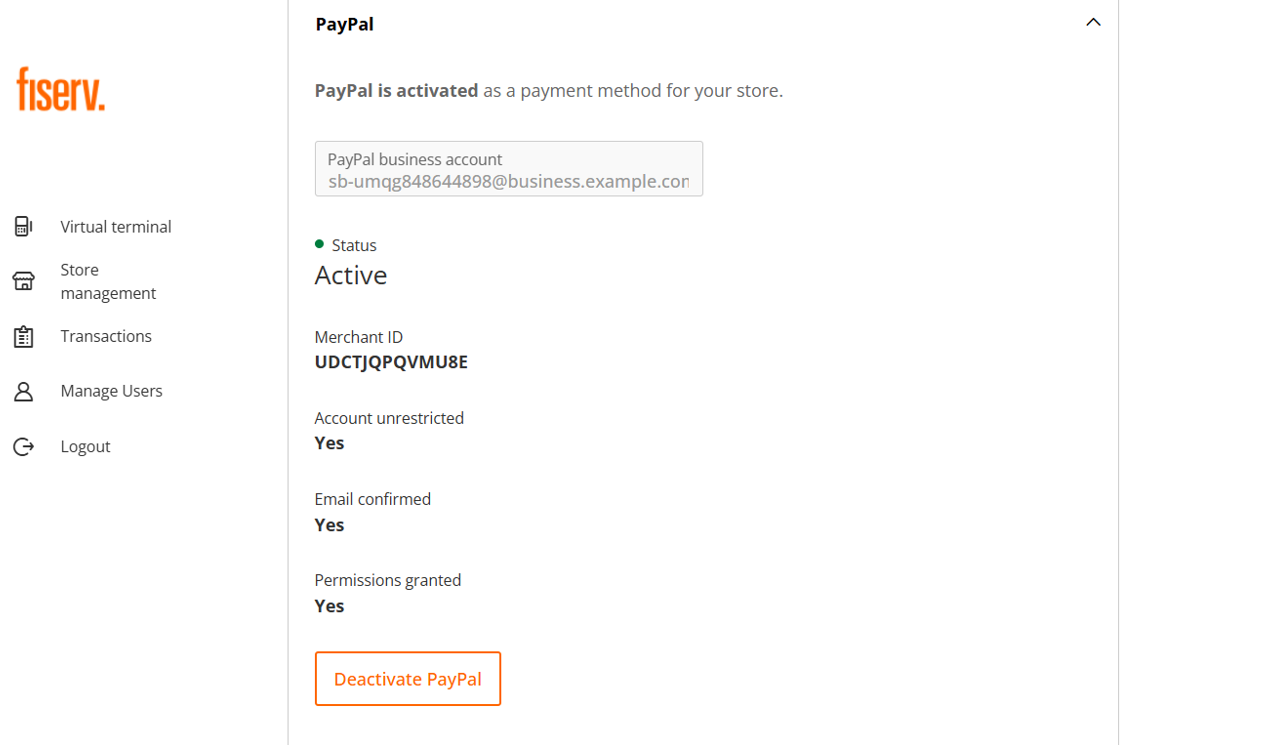Image resolution: width=1263 pixels, height=745 pixels.
Task: Click the Merchant ID value UDCTJQPQVMU8E
Action: tap(391, 362)
